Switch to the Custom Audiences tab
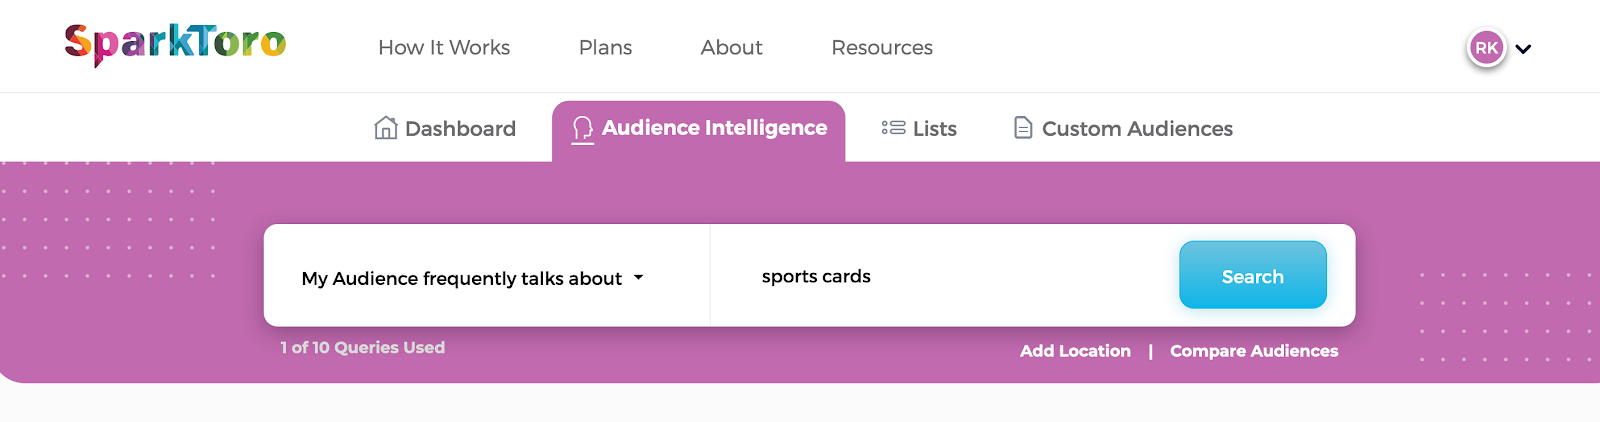Screen dimensions: 1600x422 pos(1137,129)
